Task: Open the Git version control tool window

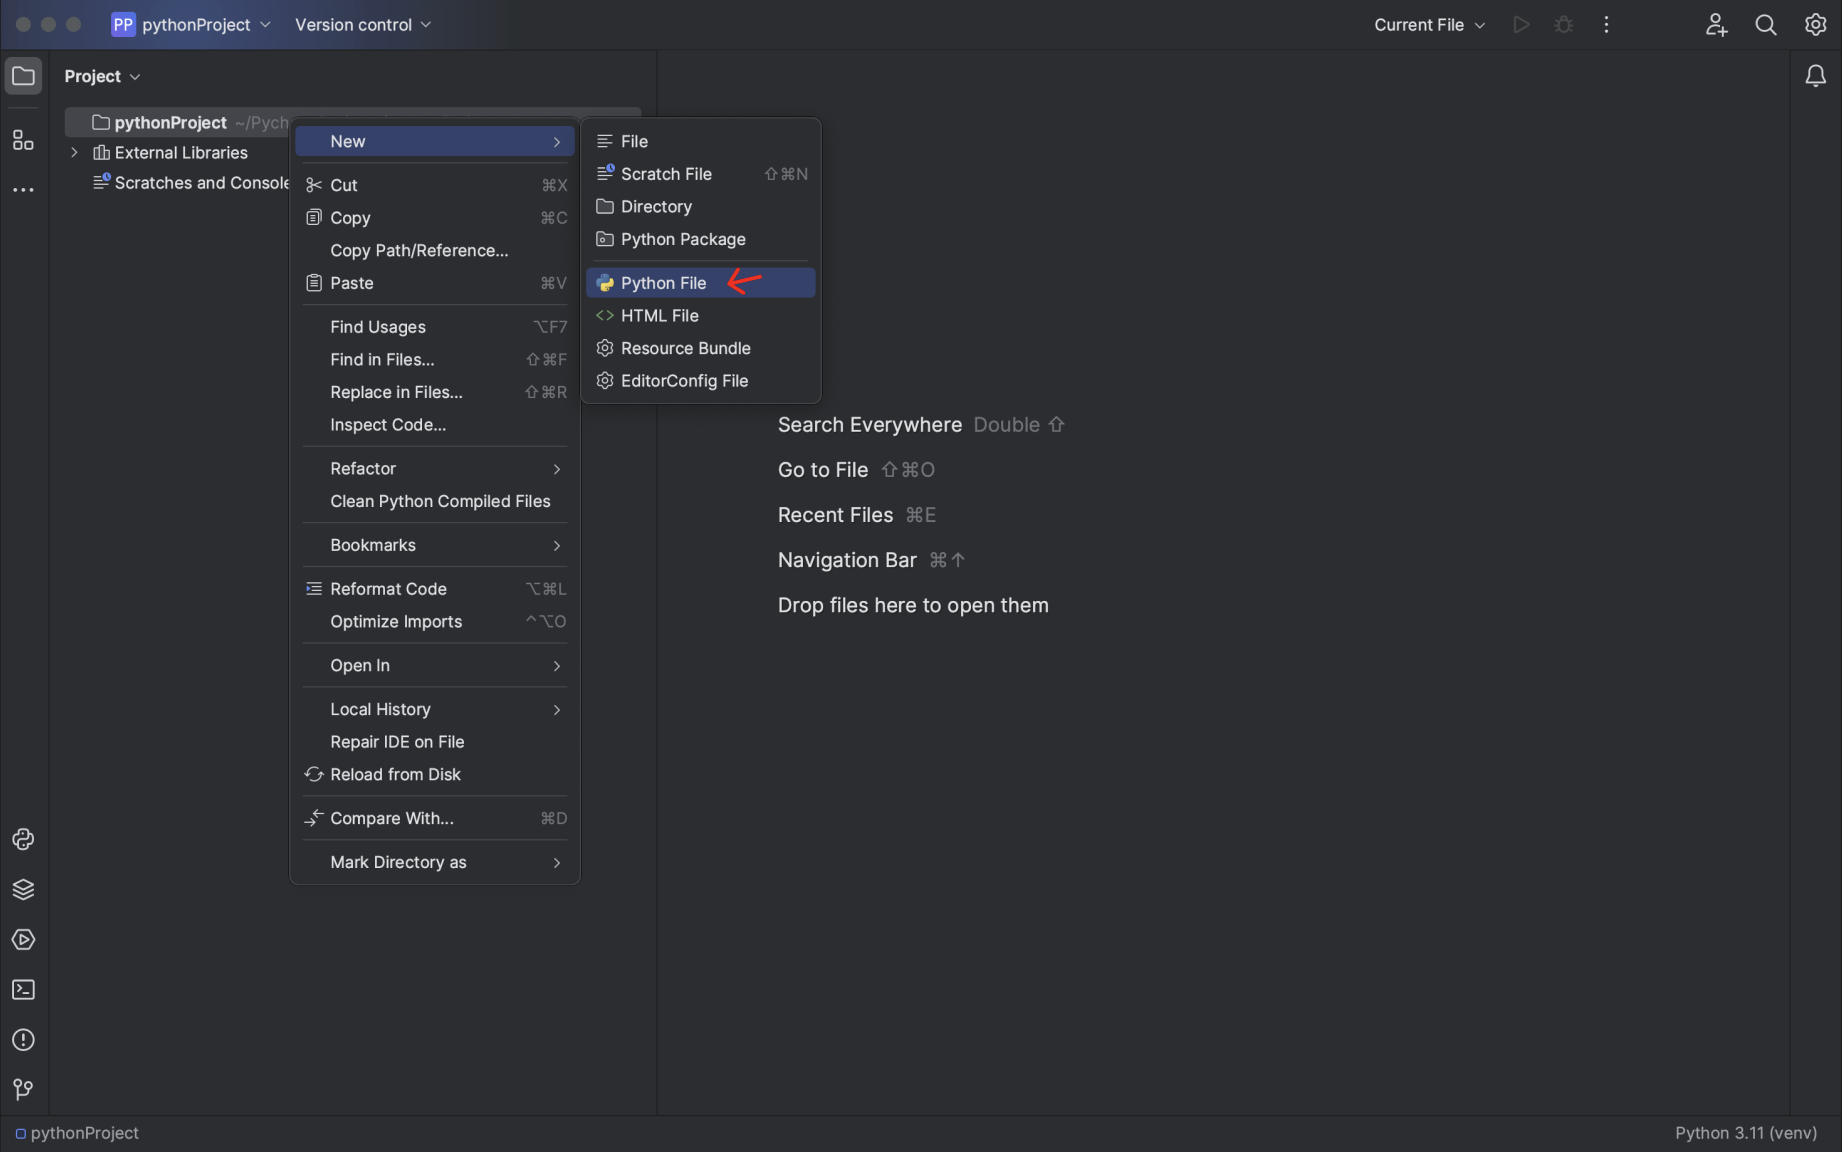Action: click(x=23, y=1090)
